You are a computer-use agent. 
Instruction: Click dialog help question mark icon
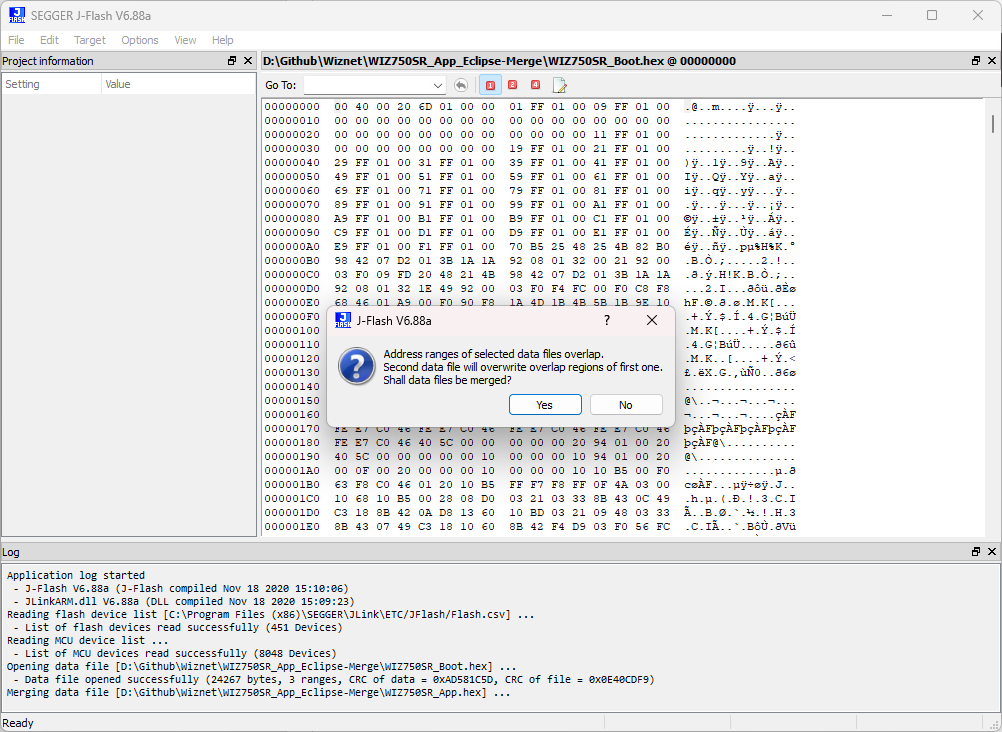click(607, 320)
